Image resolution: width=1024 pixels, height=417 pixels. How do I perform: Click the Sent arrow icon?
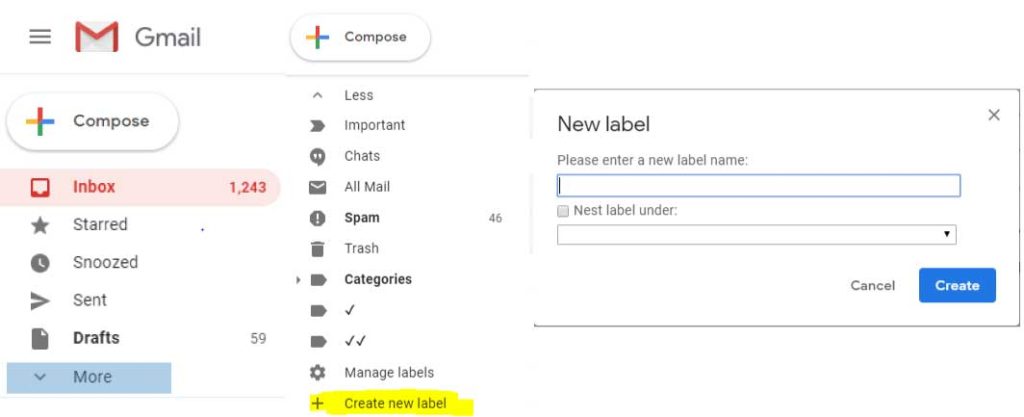(x=40, y=300)
